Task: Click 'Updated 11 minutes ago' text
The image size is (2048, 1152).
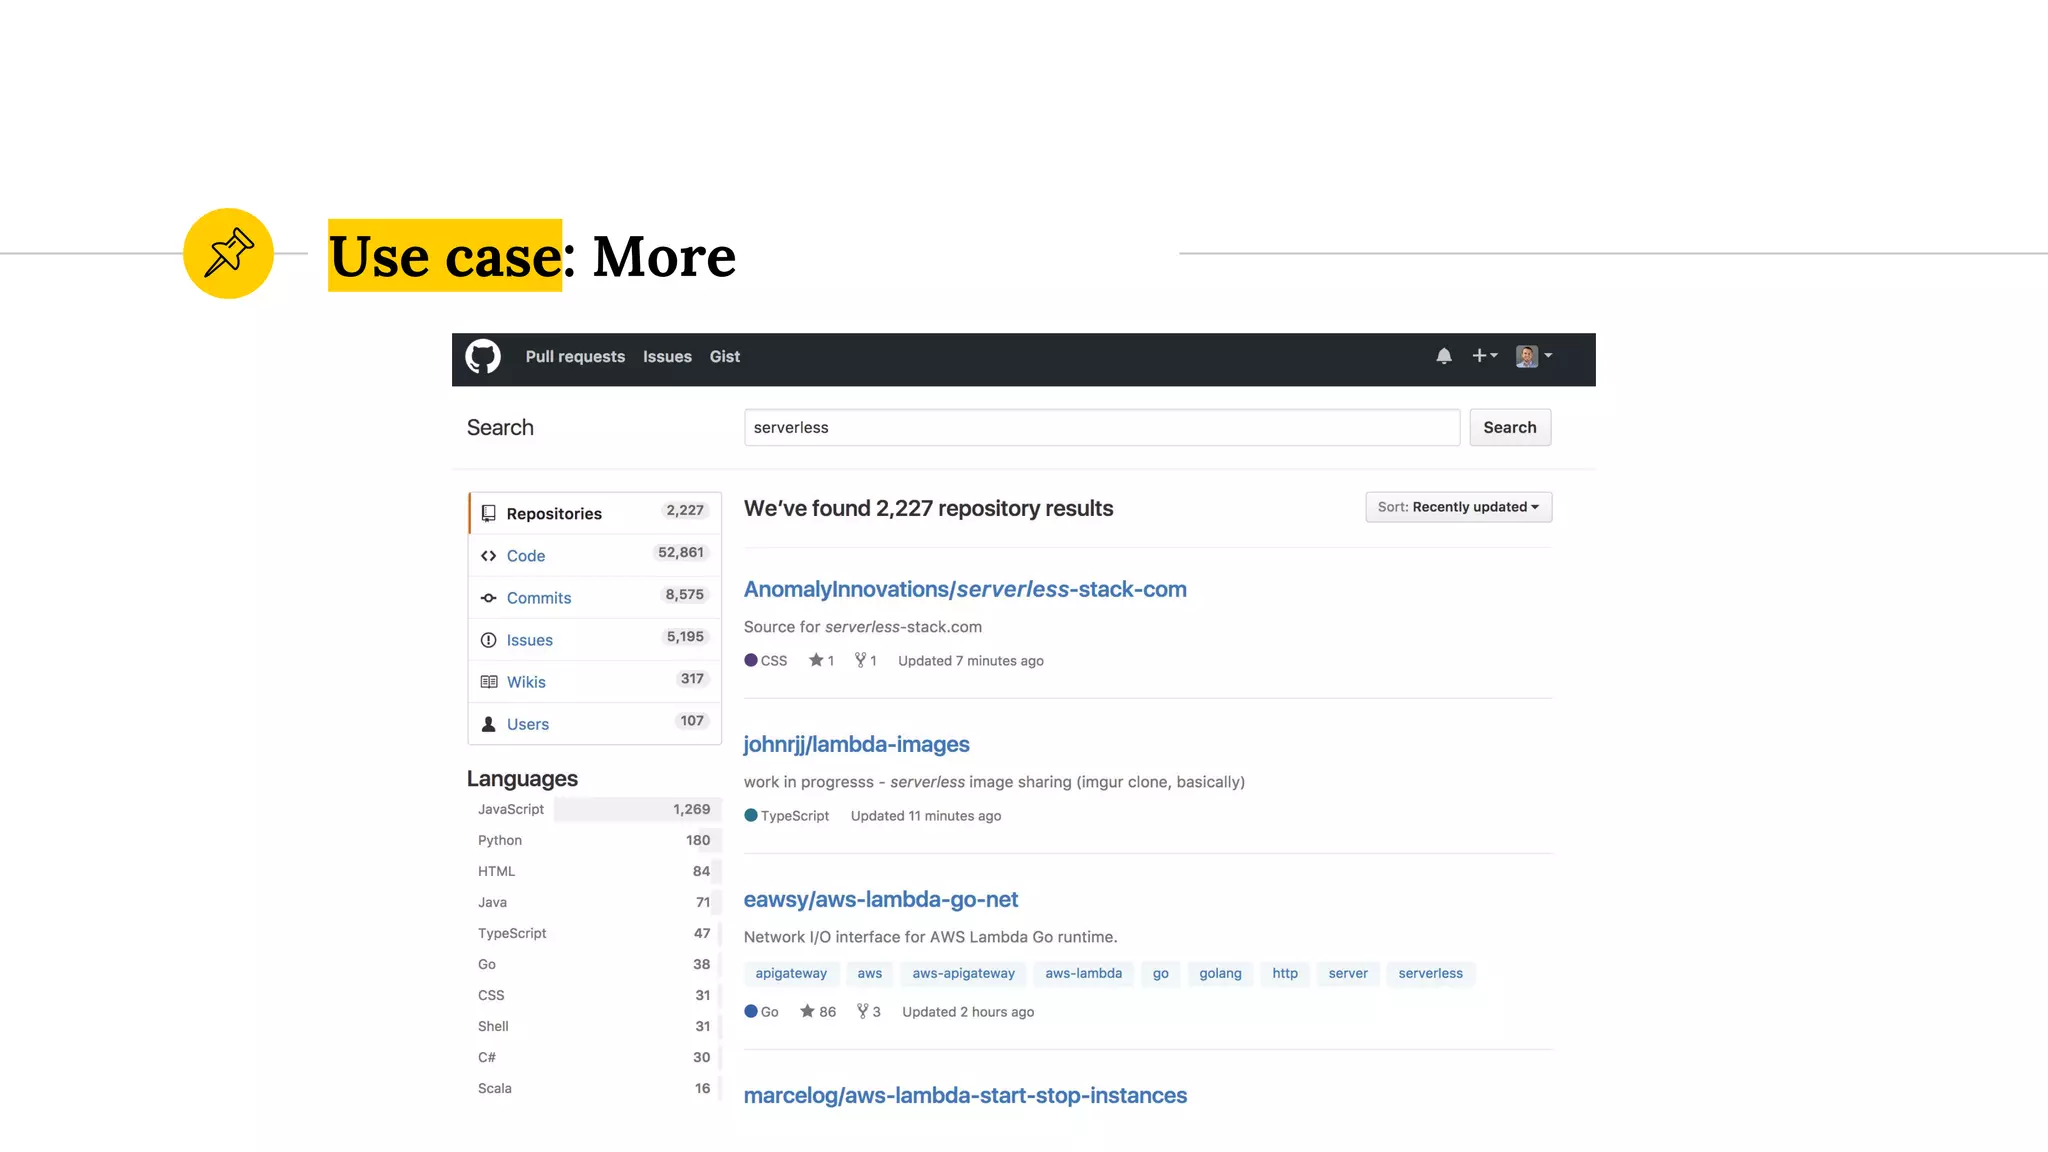Action: coord(926,816)
